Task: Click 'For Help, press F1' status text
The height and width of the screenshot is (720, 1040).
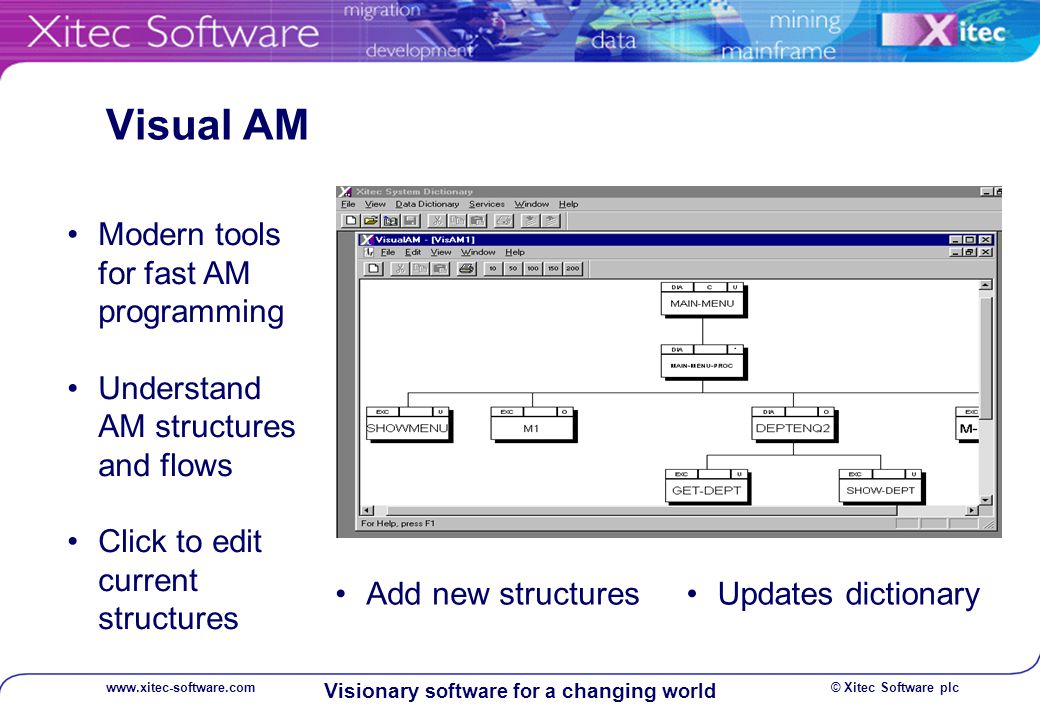Action: pyautogui.click(x=398, y=523)
